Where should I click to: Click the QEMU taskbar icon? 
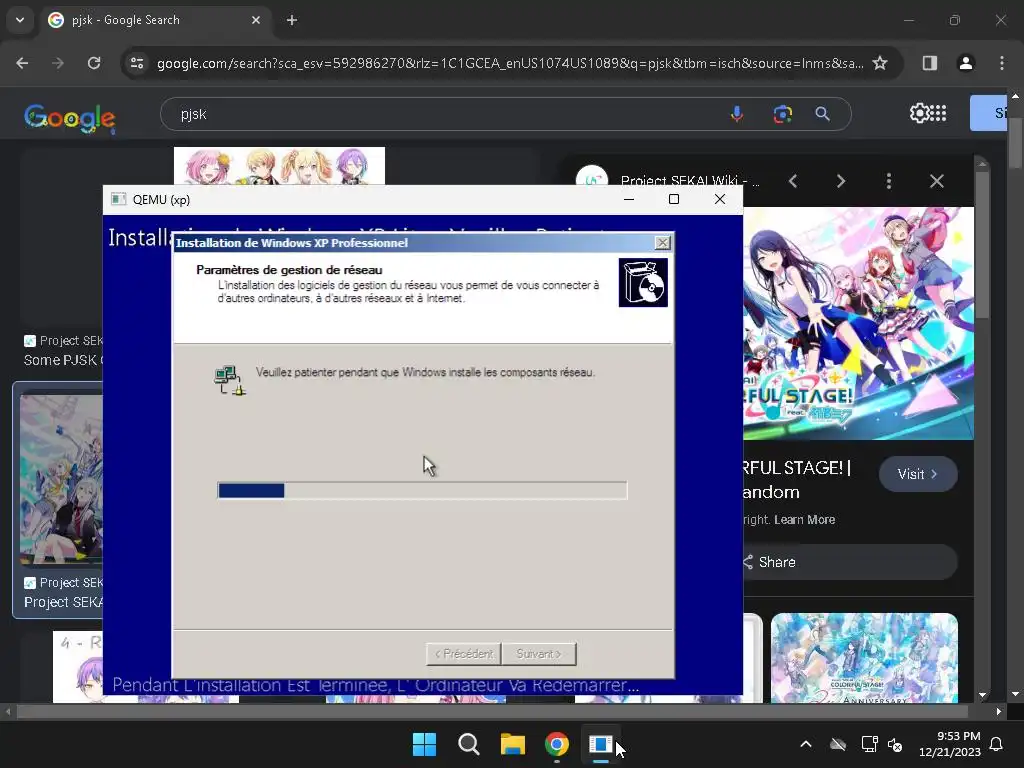[600, 744]
